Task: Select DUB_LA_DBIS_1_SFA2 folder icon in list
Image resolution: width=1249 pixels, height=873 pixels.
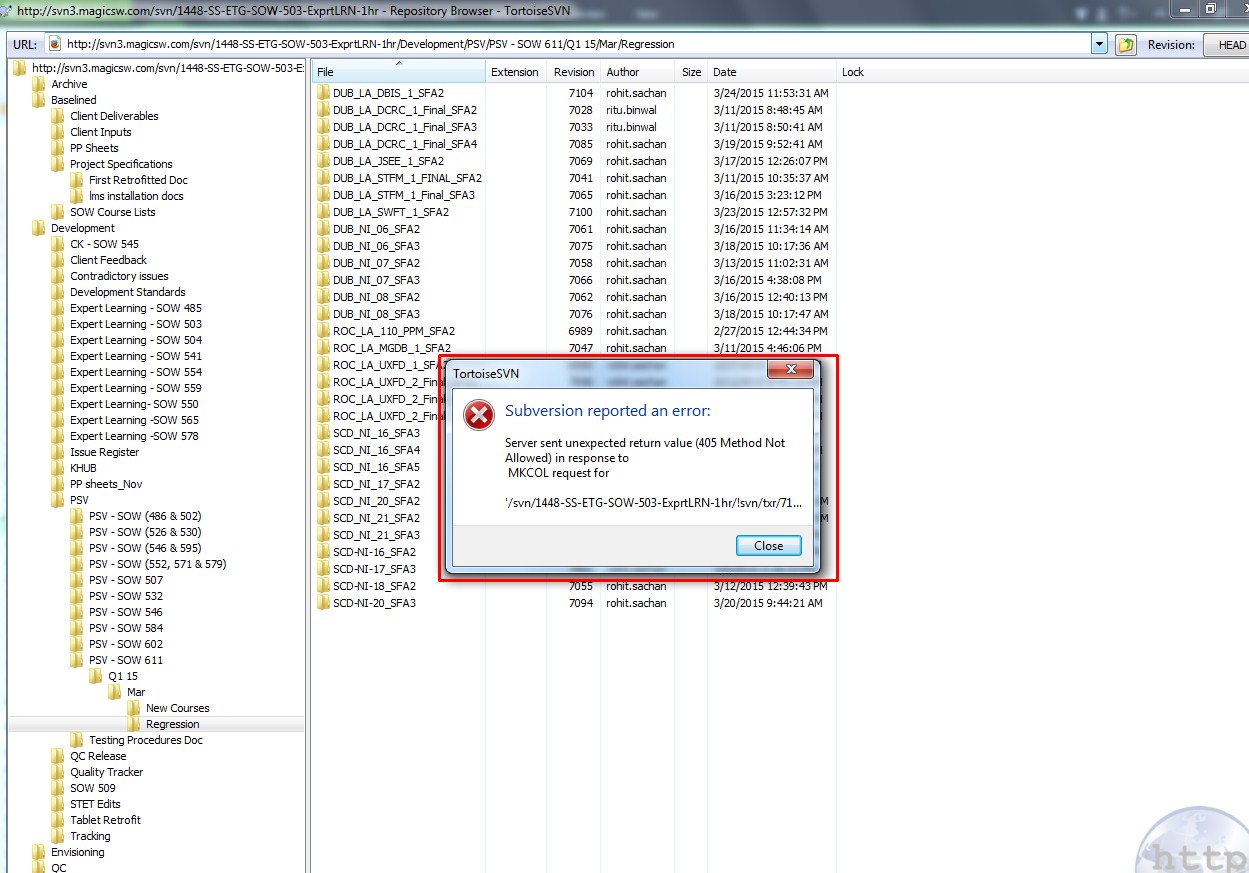Action: click(x=323, y=93)
